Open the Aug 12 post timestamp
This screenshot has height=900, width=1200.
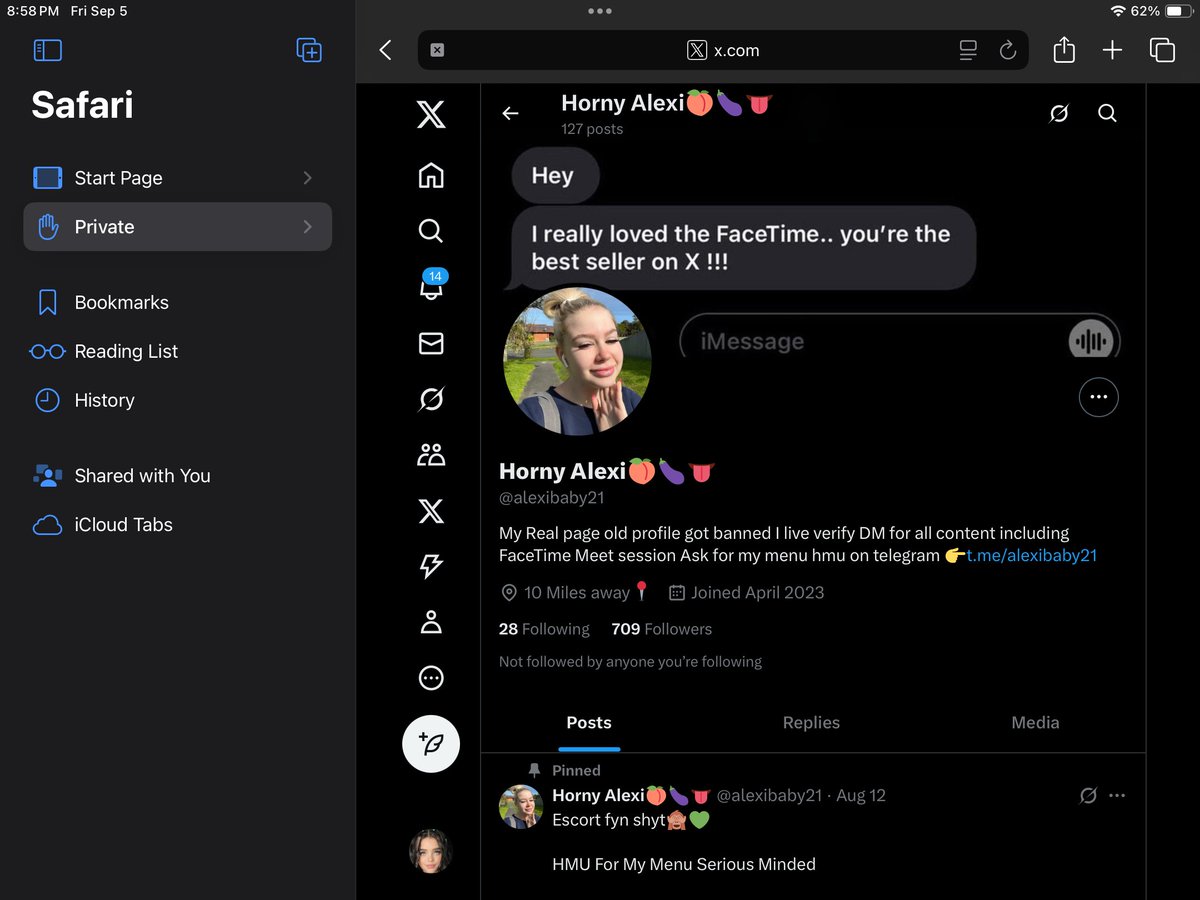(861, 795)
